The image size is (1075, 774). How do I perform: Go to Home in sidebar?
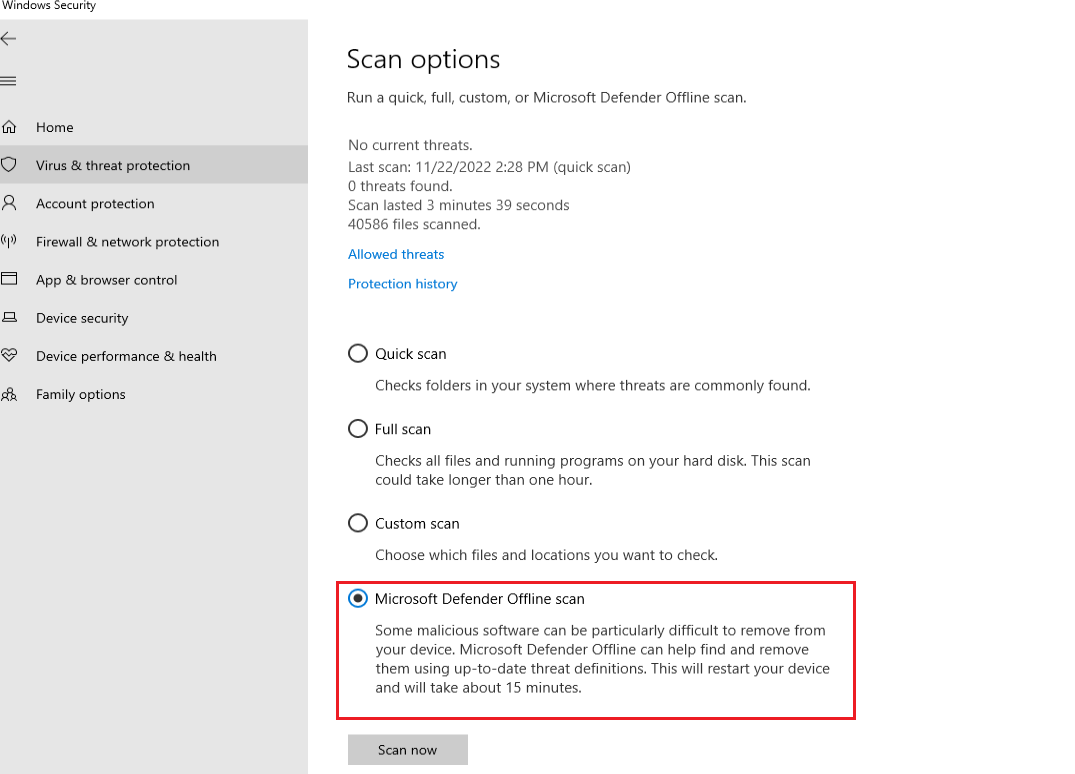[154, 127]
